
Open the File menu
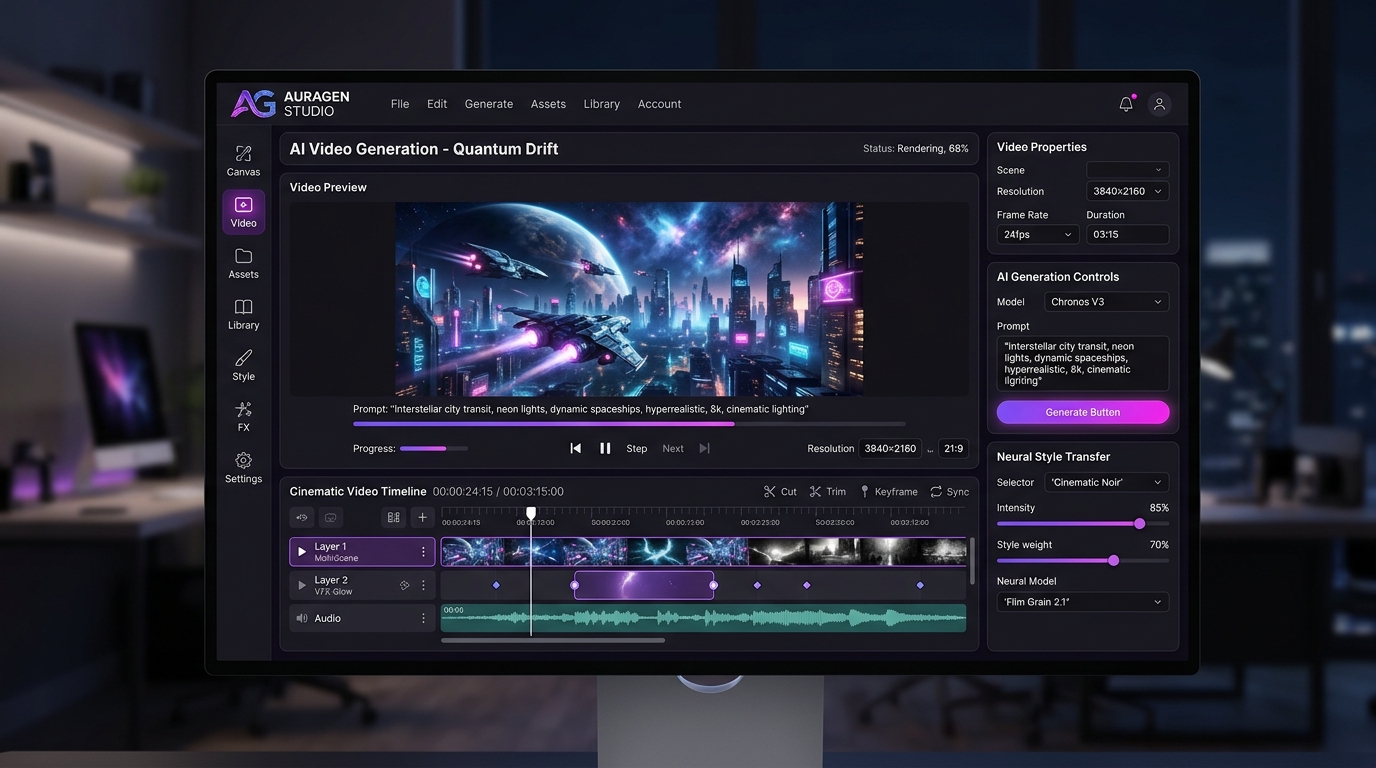(x=400, y=104)
